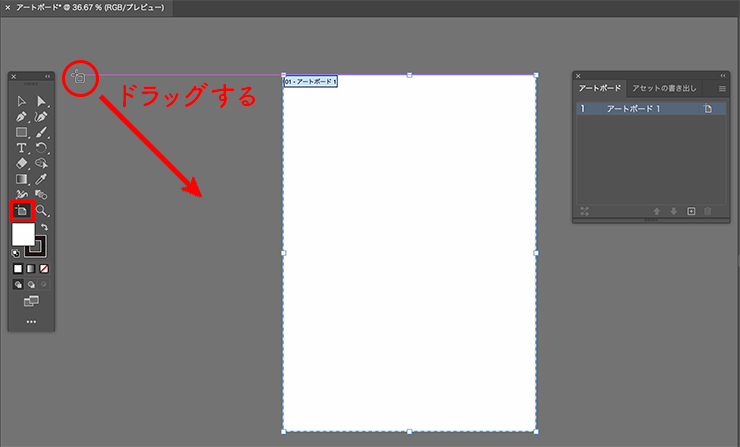Select アートボード 1 row in the list
The height and width of the screenshot is (447, 740).
pyautogui.click(x=640, y=108)
